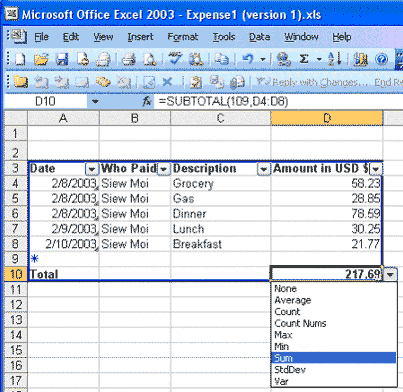Open the Data menu

[259, 37]
